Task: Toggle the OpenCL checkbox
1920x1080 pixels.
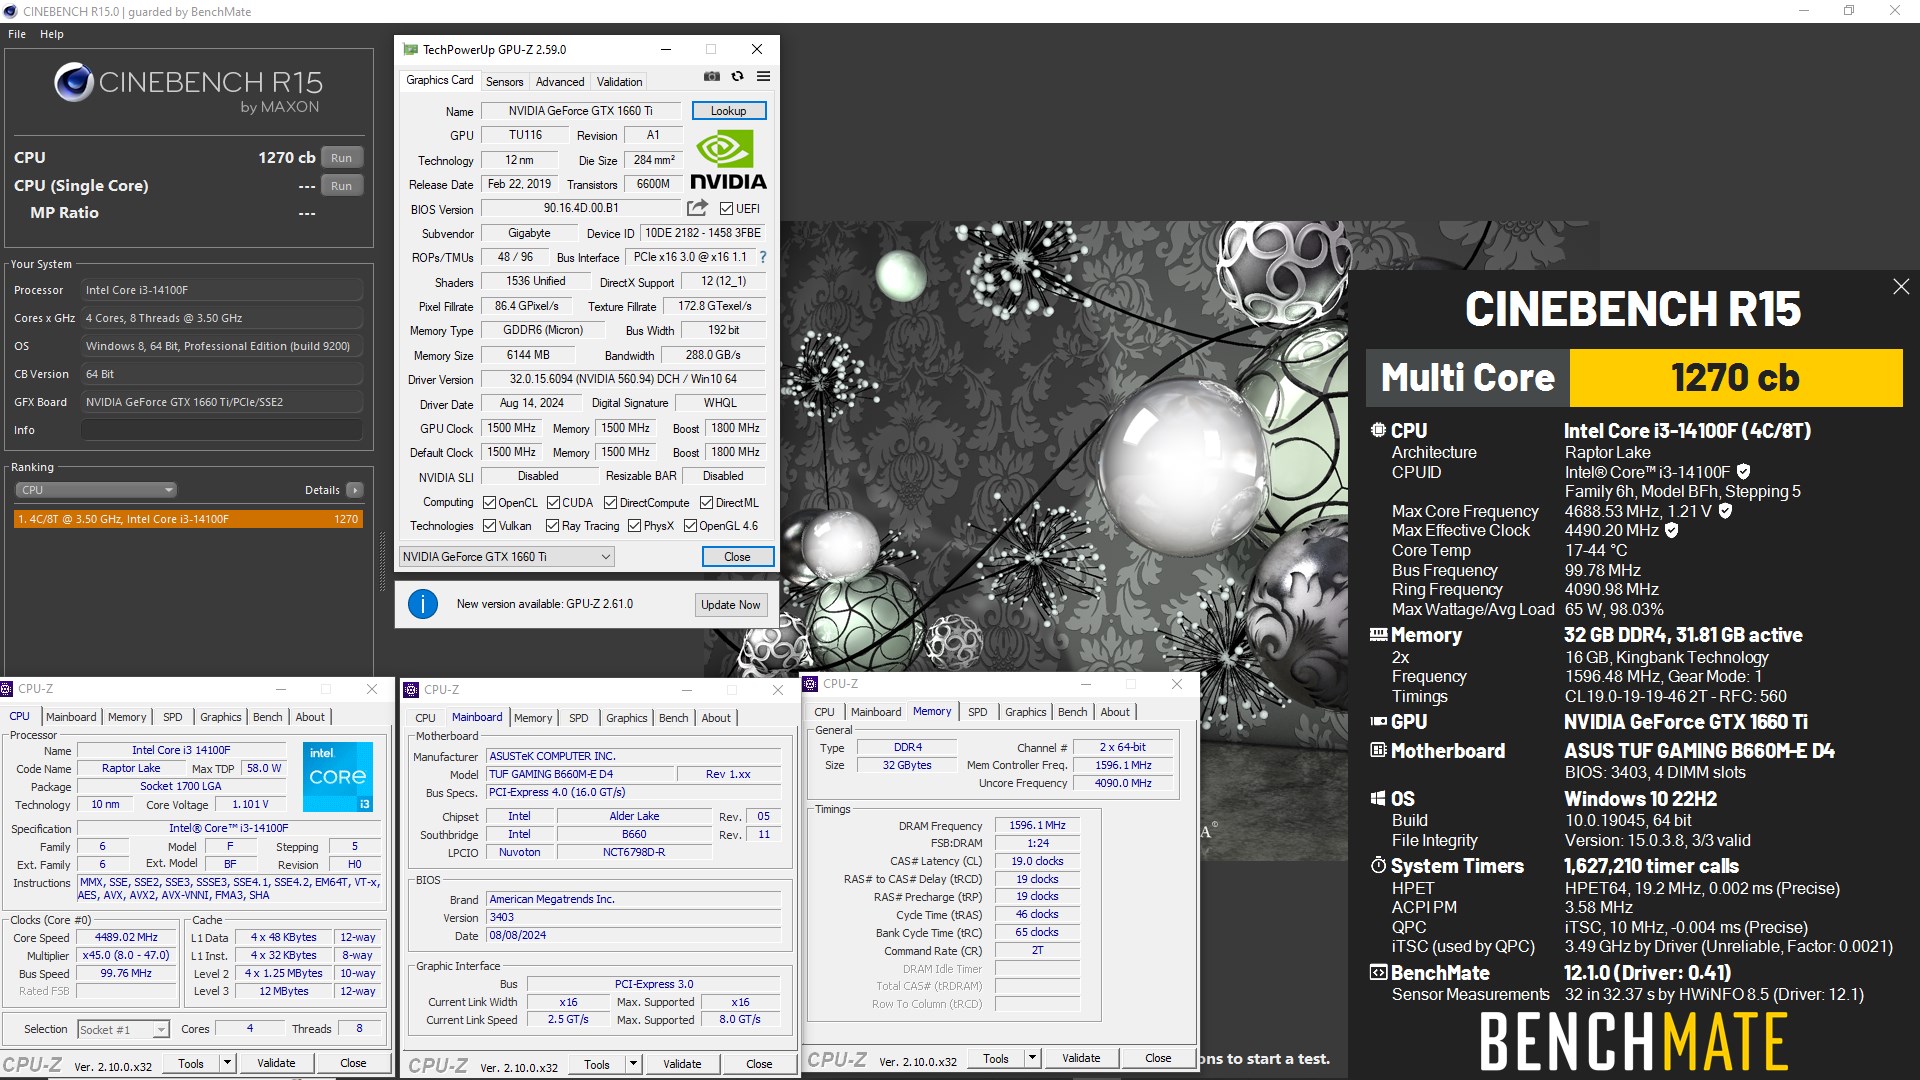Action: [x=489, y=503]
